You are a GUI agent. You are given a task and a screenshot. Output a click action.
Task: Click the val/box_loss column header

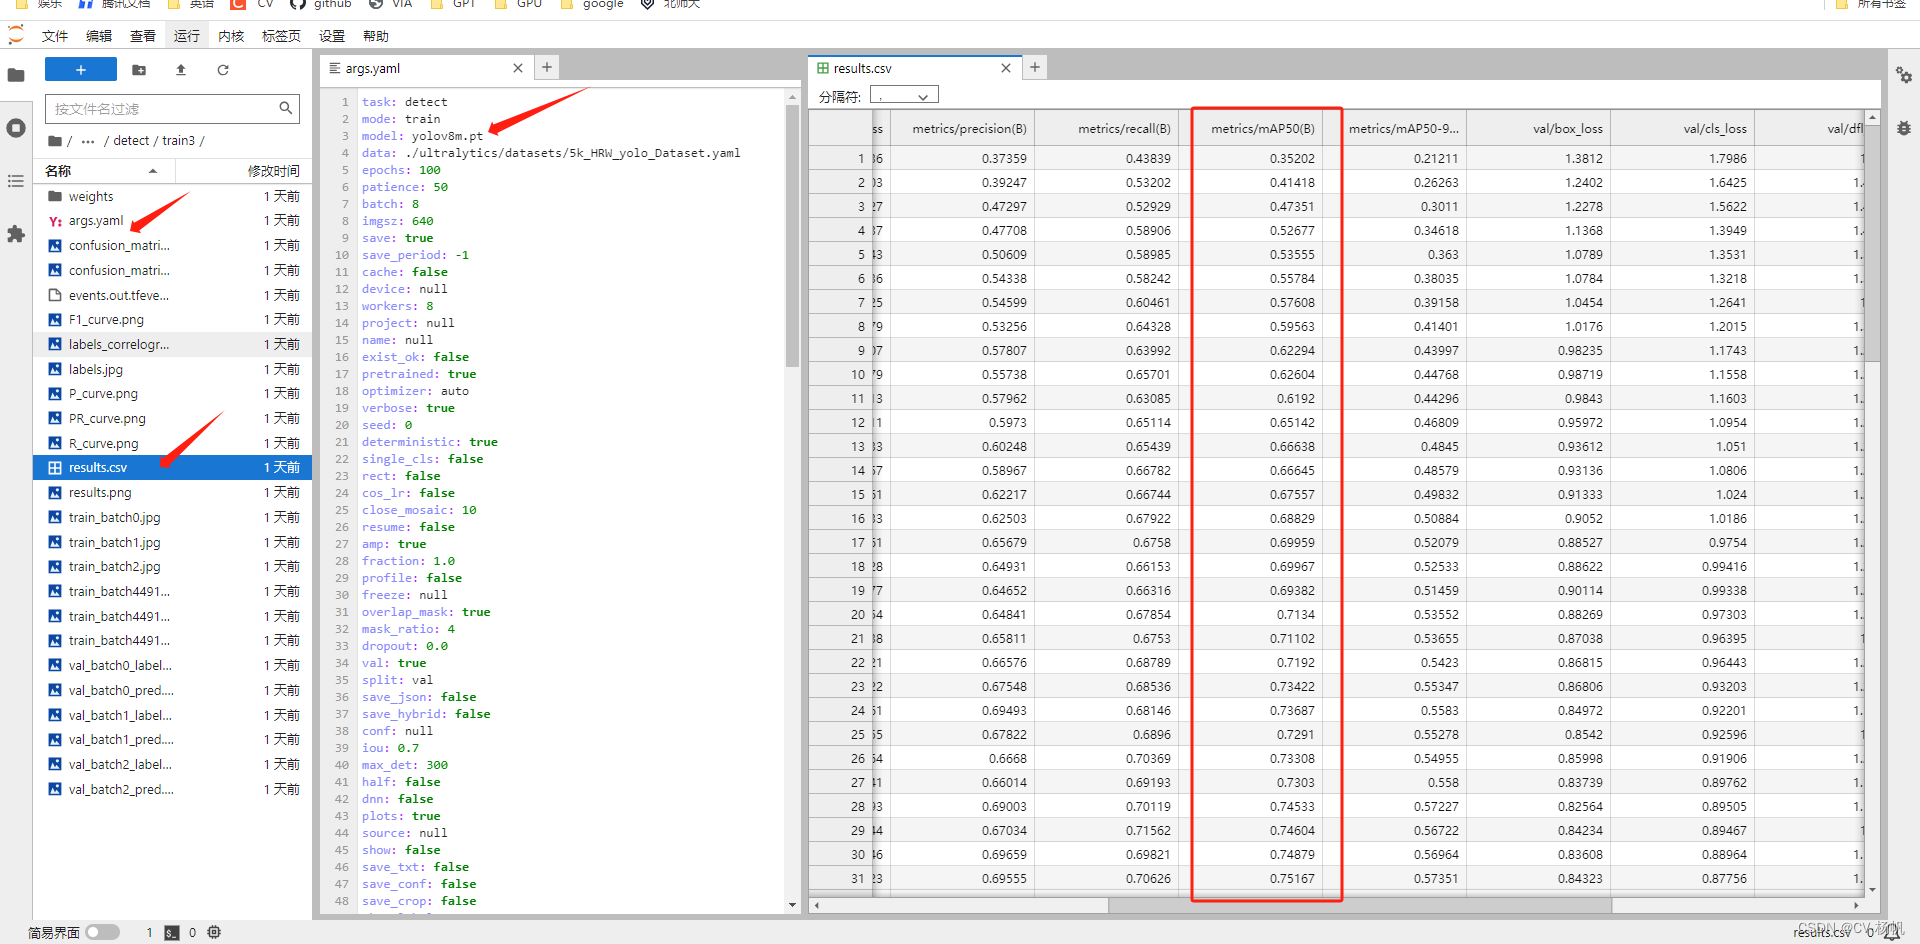[1539, 128]
